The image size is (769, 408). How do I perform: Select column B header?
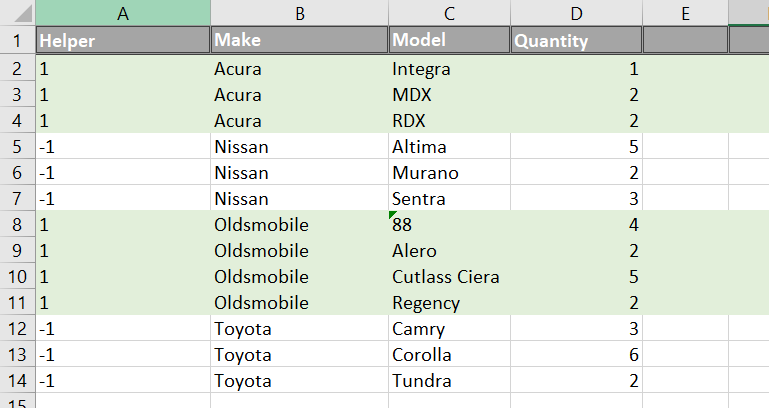(300, 13)
